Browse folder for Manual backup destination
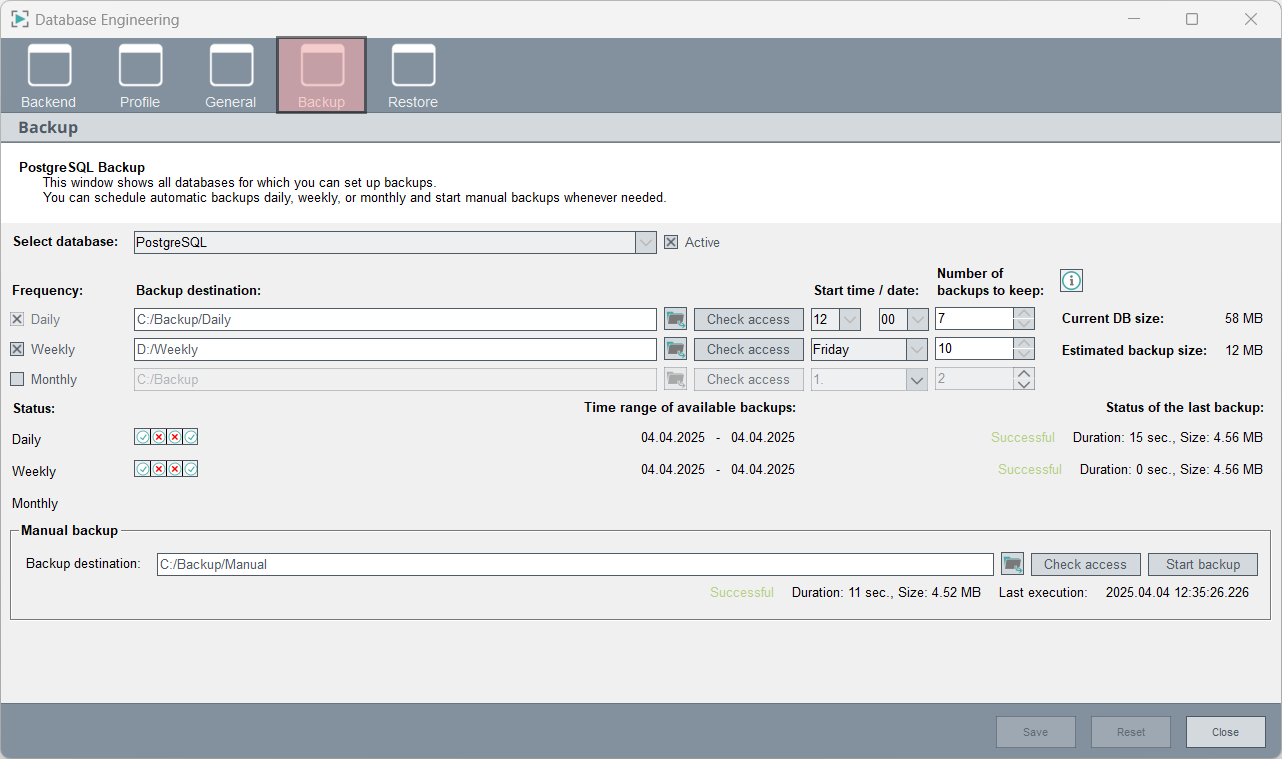This screenshot has width=1282, height=759. [1013, 564]
